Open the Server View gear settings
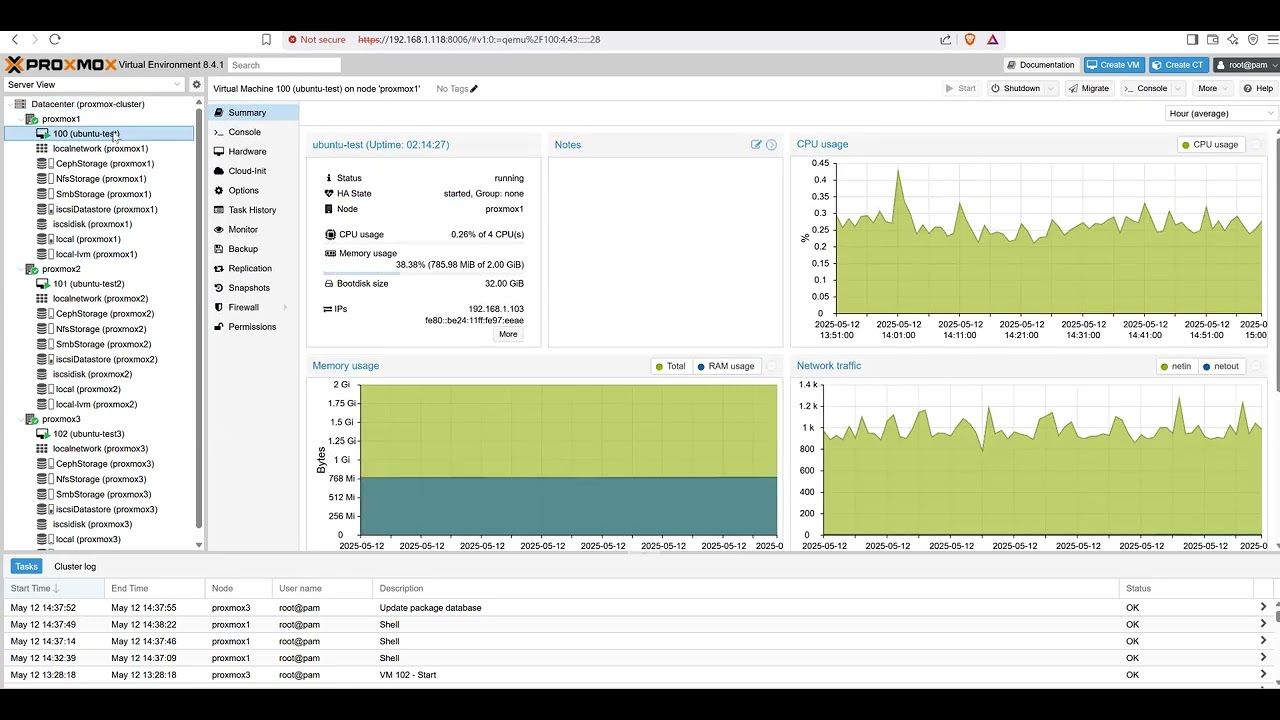Image resolution: width=1280 pixels, height=720 pixels. 197,85
